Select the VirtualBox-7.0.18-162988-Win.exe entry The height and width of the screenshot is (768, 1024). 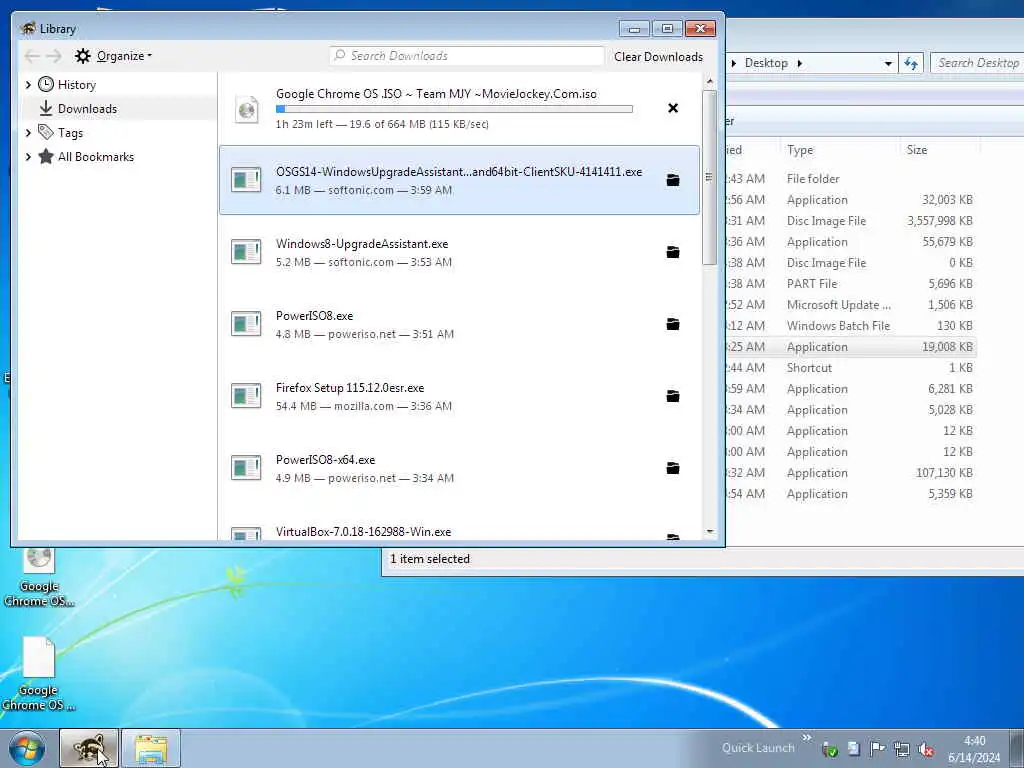pyautogui.click(x=459, y=532)
